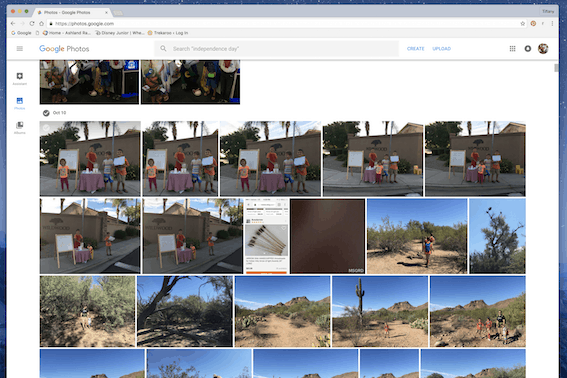
Task: Go to the Photos sidebar section
Action: coord(20,103)
